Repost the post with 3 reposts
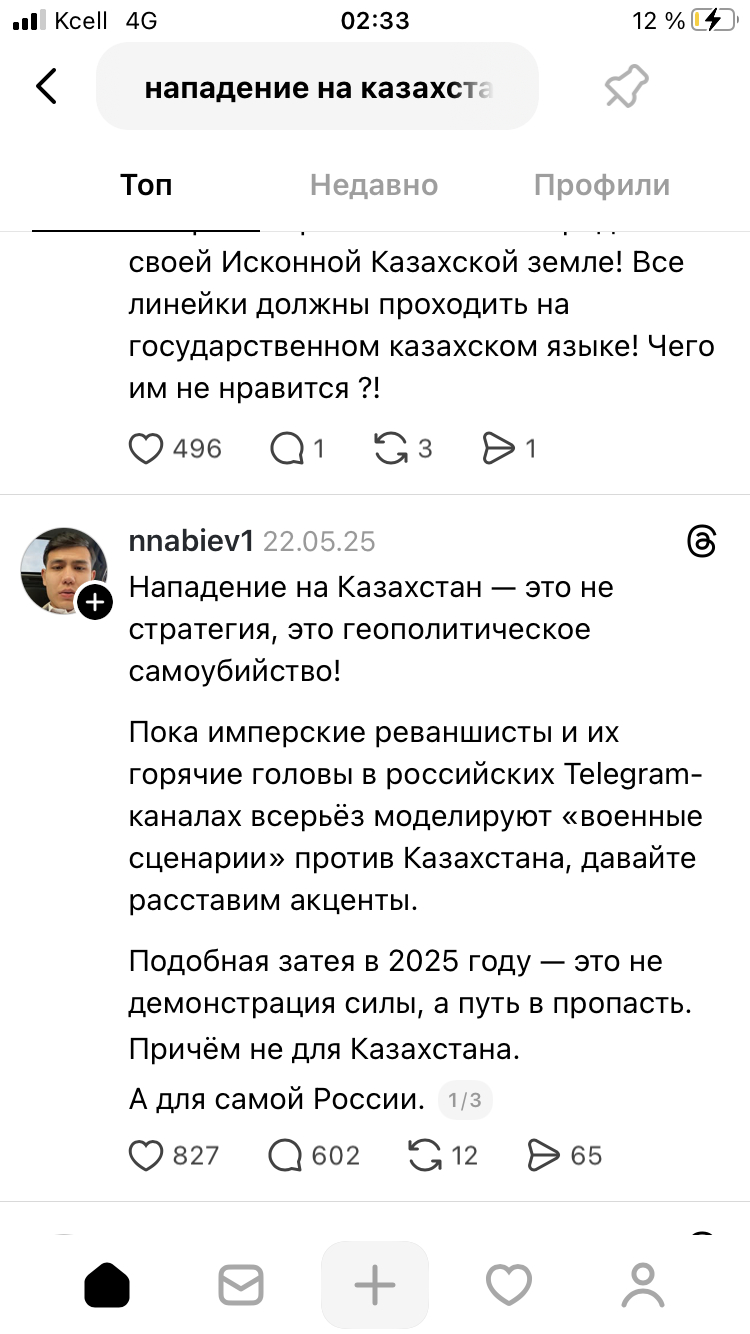This screenshot has width=750, height=1334. click(390, 449)
